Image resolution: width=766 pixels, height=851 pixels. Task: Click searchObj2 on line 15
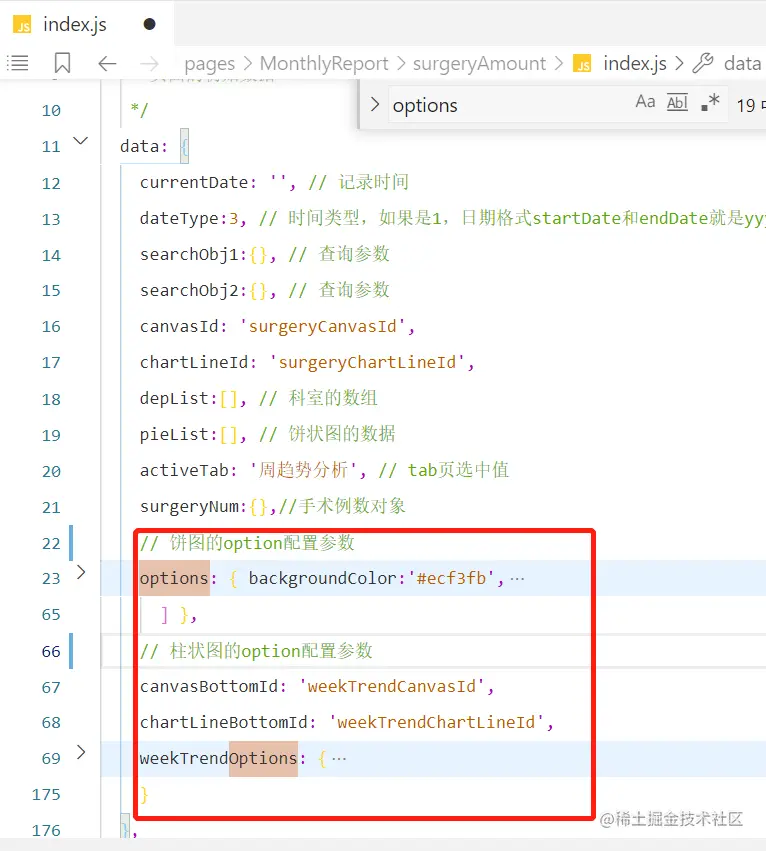tap(189, 290)
